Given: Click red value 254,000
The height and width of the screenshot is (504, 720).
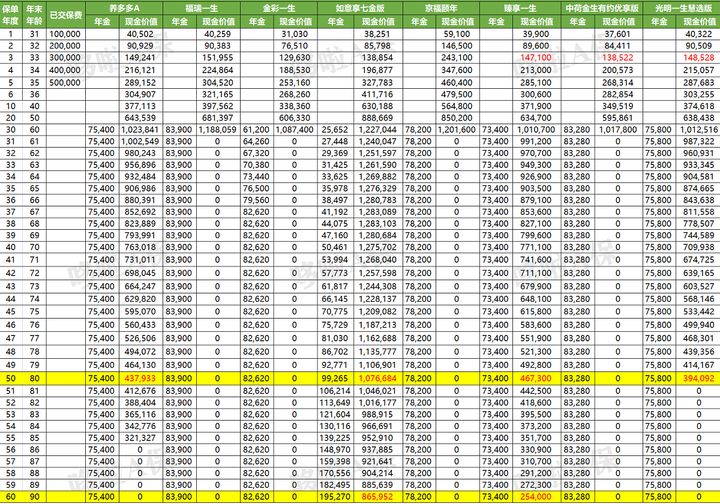Looking at the screenshot, I should [x=536, y=497].
